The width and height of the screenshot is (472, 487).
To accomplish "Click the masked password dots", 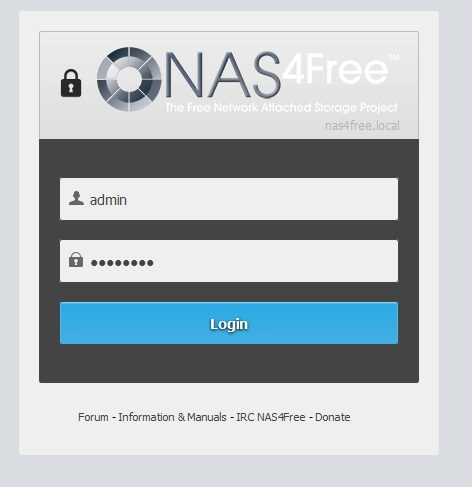I will (x=122, y=263).
